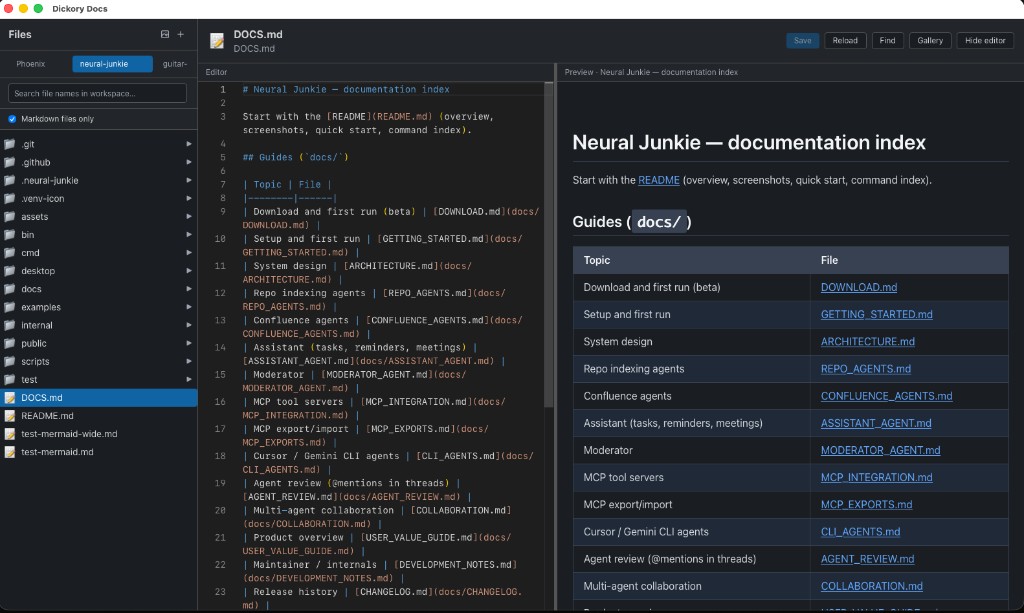Viewport: 1024px width, 613px height.
Task: Click the Hide editor button
Action: [x=985, y=40]
